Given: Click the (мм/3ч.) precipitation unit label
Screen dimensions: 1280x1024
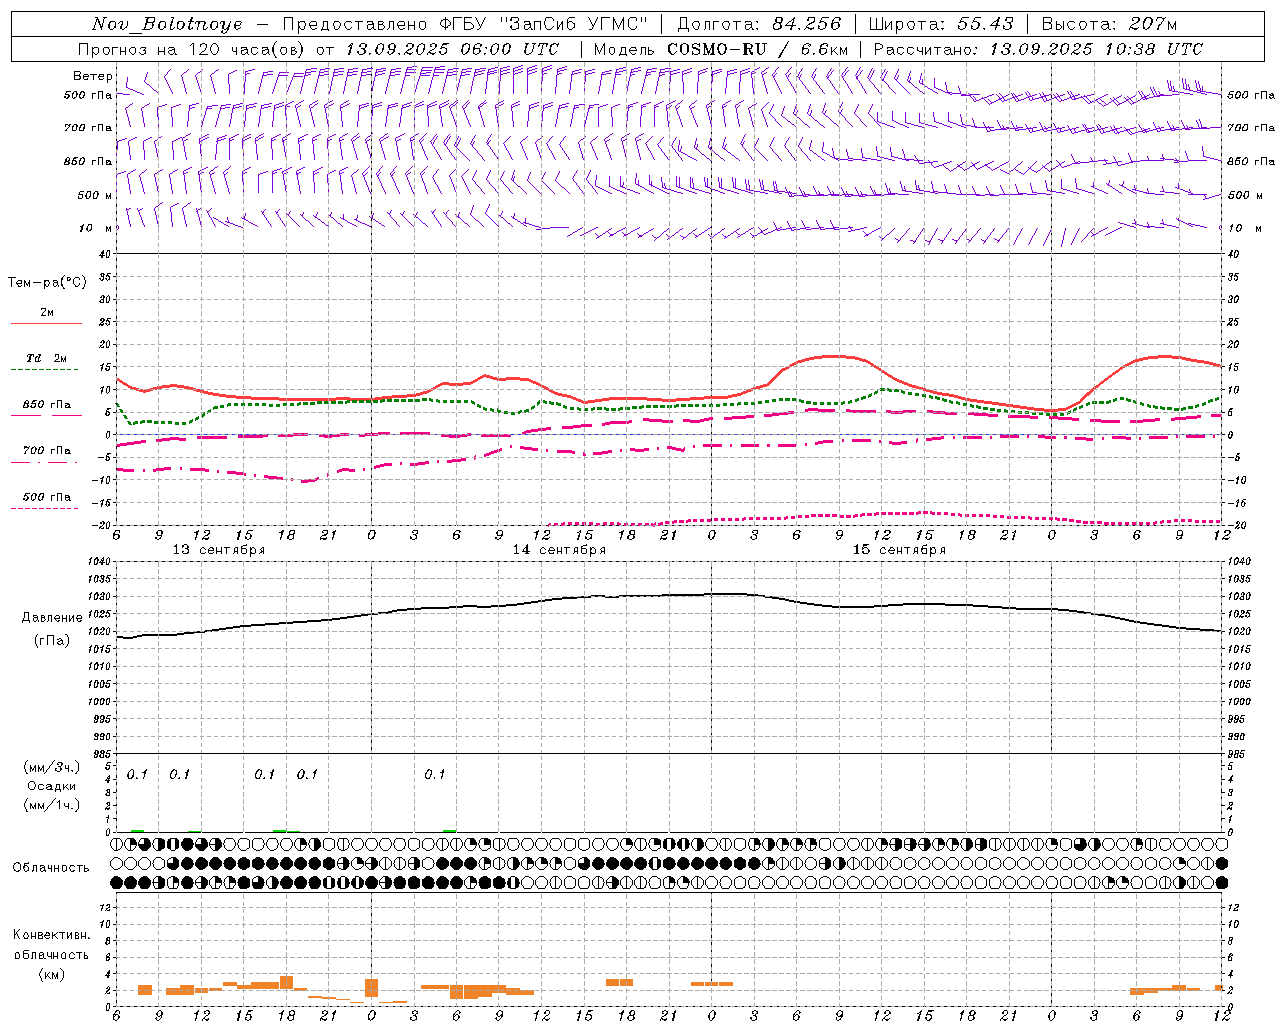Looking at the screenshot, I should (x=51, y=767).
